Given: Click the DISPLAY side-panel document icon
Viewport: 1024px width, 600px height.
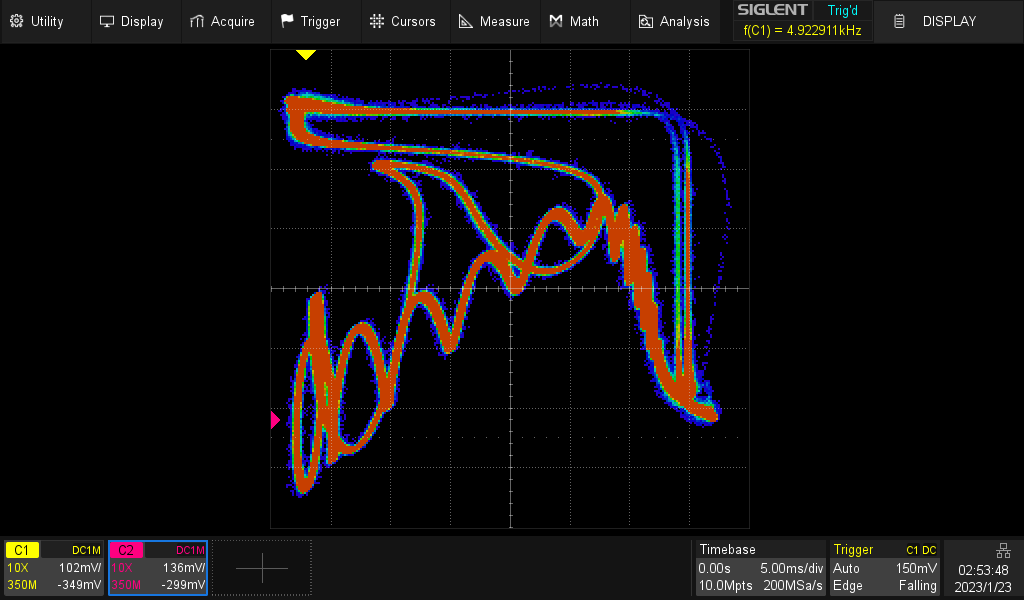Looking at the screenshot, I should tap(900, 21).
